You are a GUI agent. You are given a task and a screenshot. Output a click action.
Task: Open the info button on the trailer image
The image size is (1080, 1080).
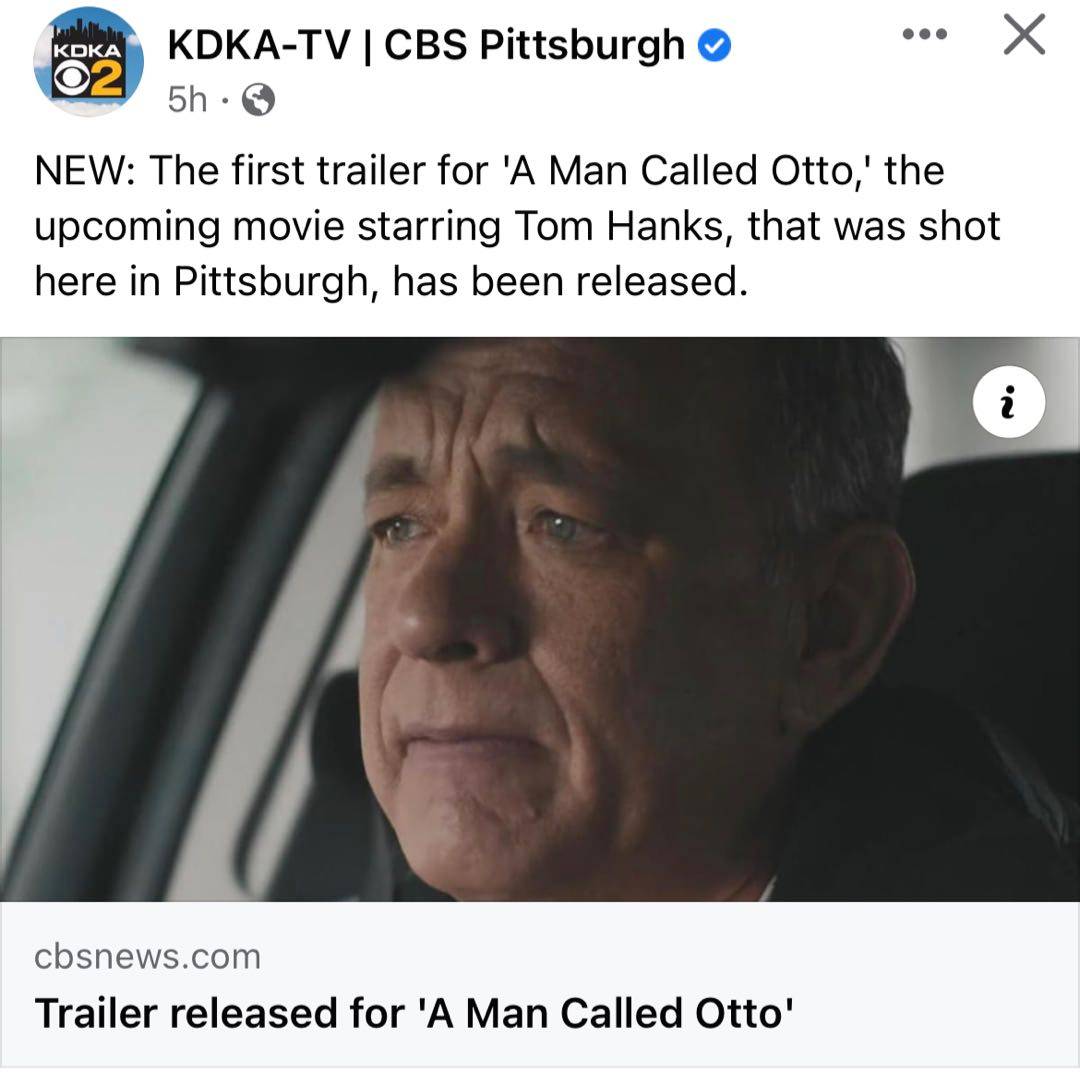(1009, 402)
